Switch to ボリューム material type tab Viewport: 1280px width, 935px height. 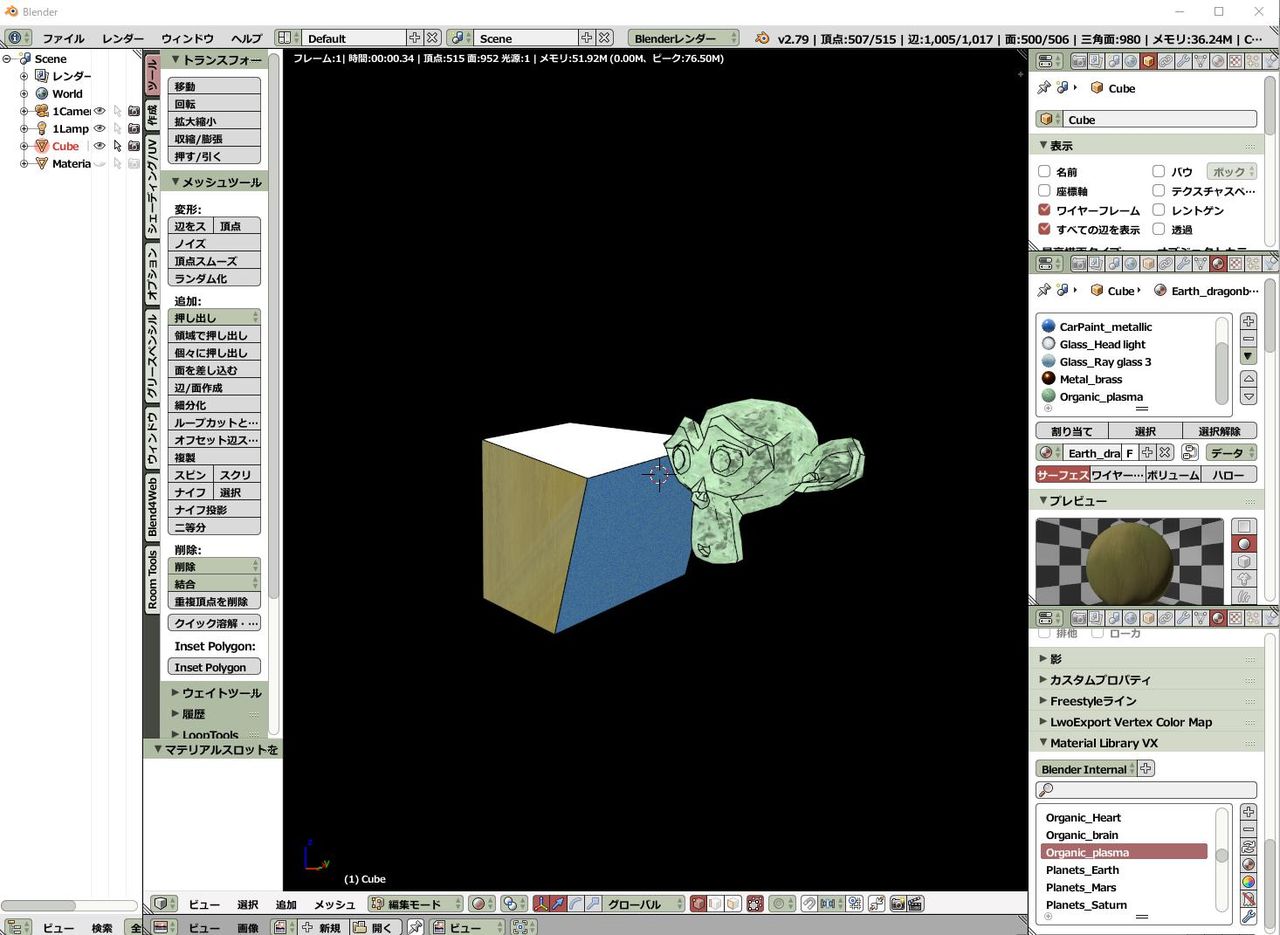point(1173,475)
